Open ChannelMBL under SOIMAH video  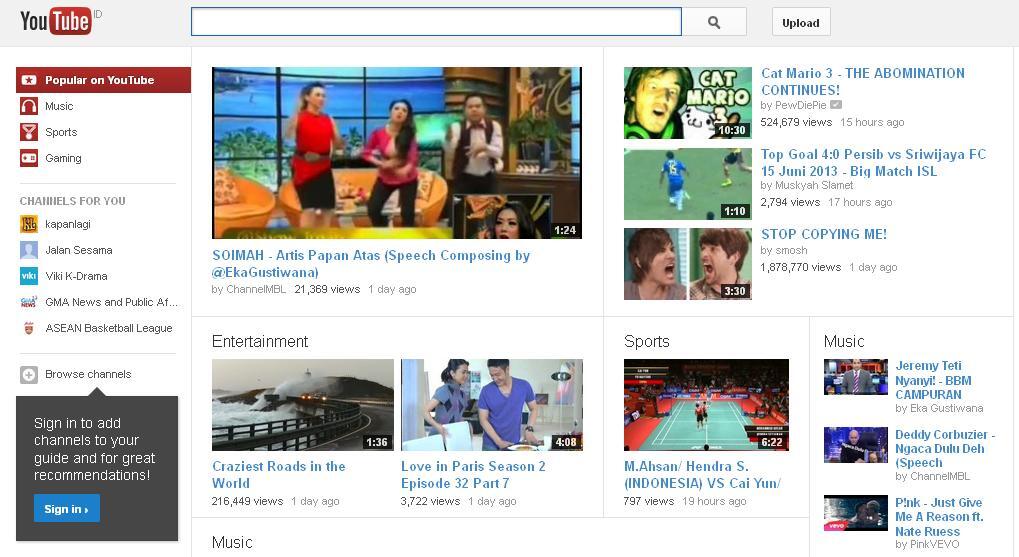point(256,289)
